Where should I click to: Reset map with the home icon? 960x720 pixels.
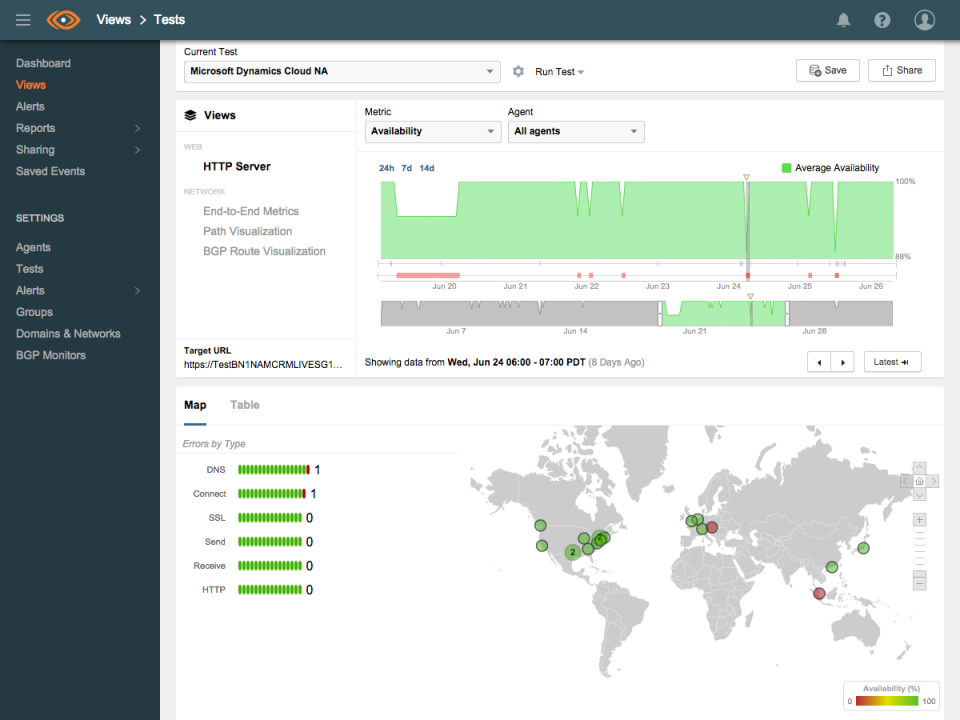(919, 481)
